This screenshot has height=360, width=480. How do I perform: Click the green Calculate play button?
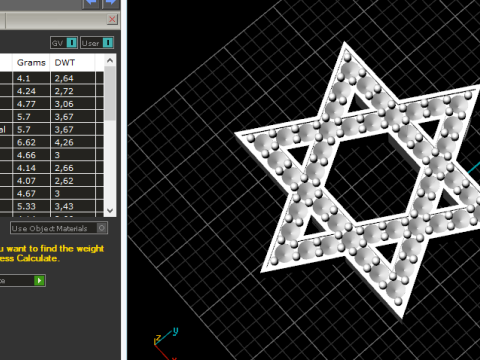tap(39, 280)
